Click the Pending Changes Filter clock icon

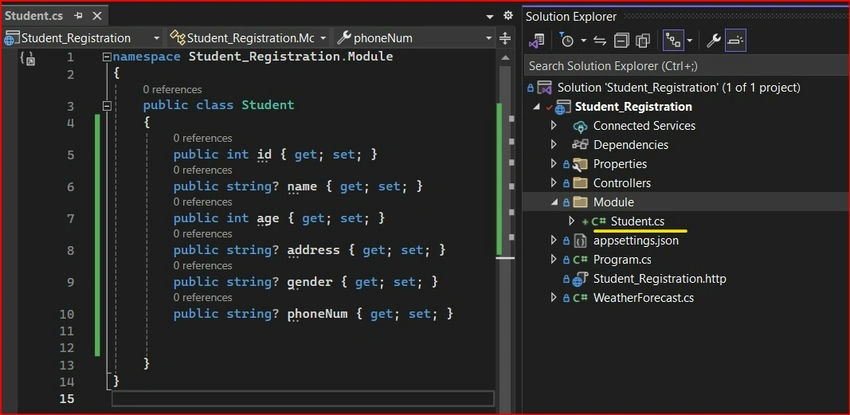567,41
